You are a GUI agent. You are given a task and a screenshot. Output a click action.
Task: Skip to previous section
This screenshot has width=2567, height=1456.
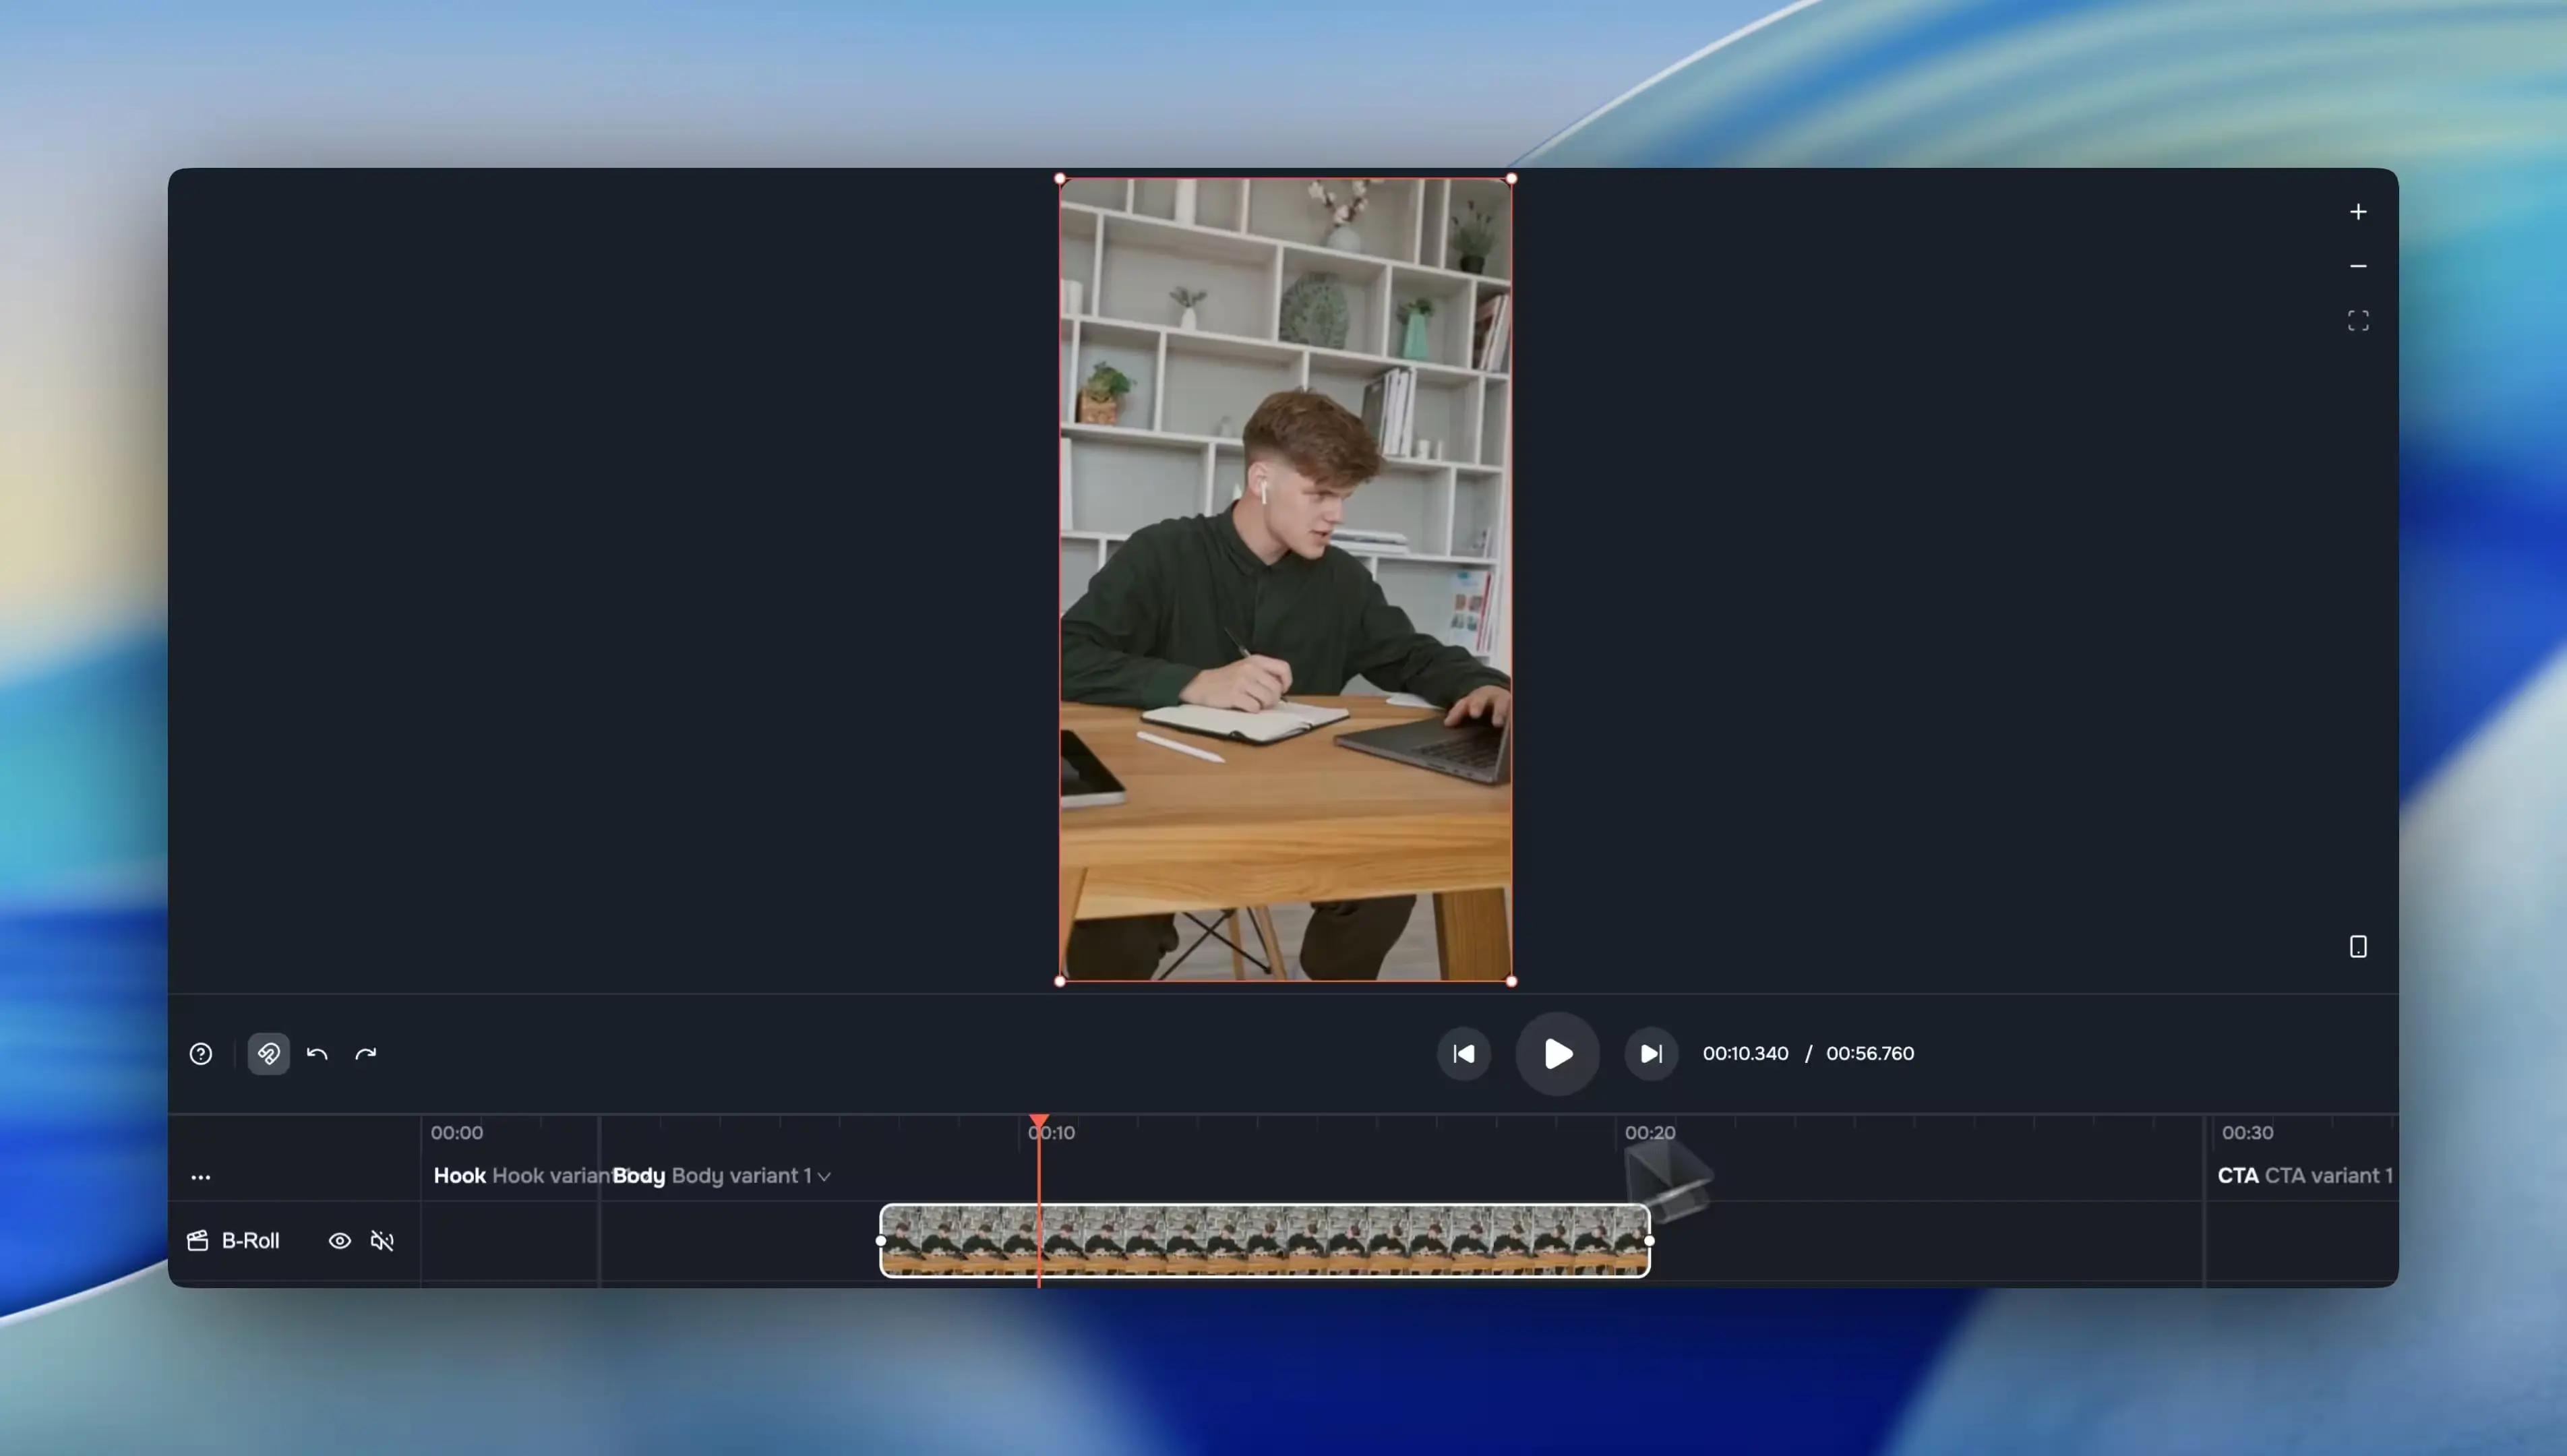pyautogui.click(x=1464, y=1054)
